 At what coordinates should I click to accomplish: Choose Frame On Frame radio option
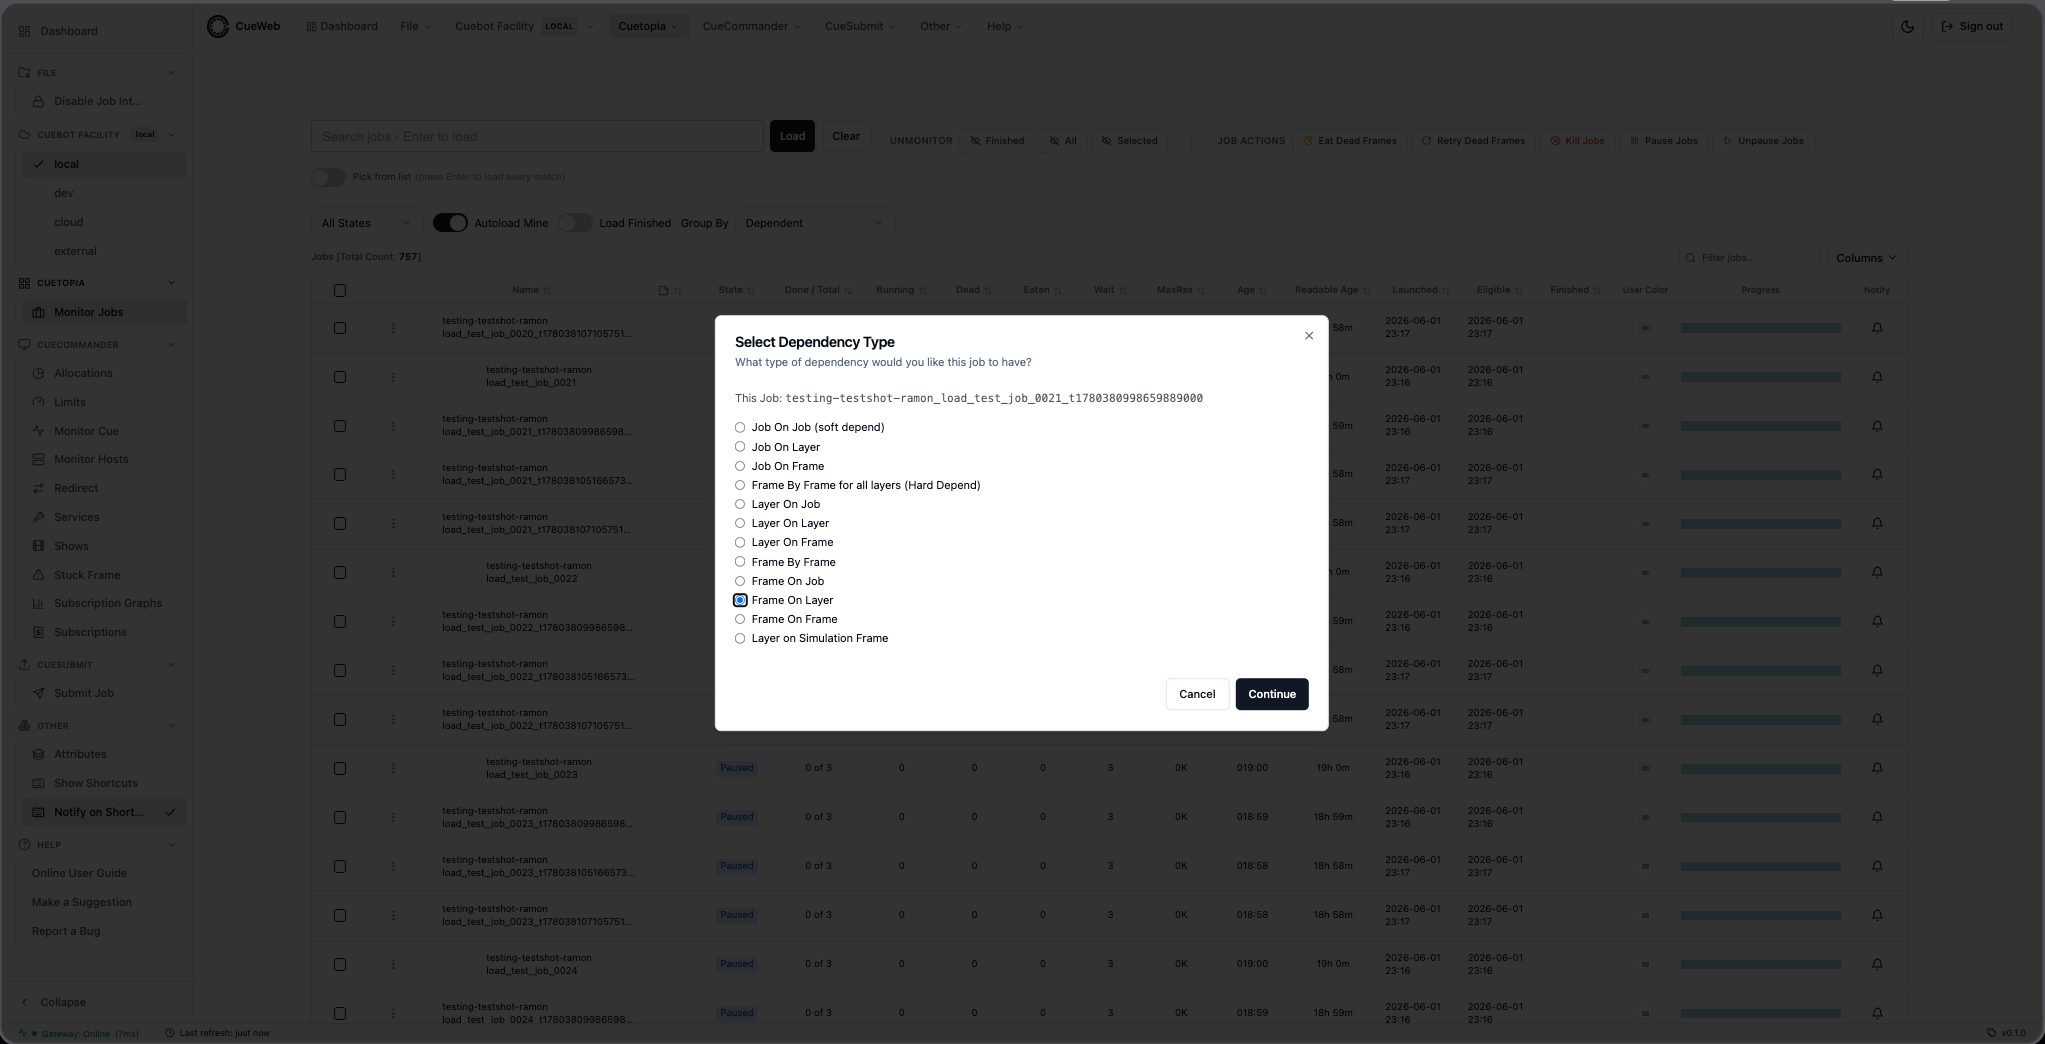tap(740, 619)
